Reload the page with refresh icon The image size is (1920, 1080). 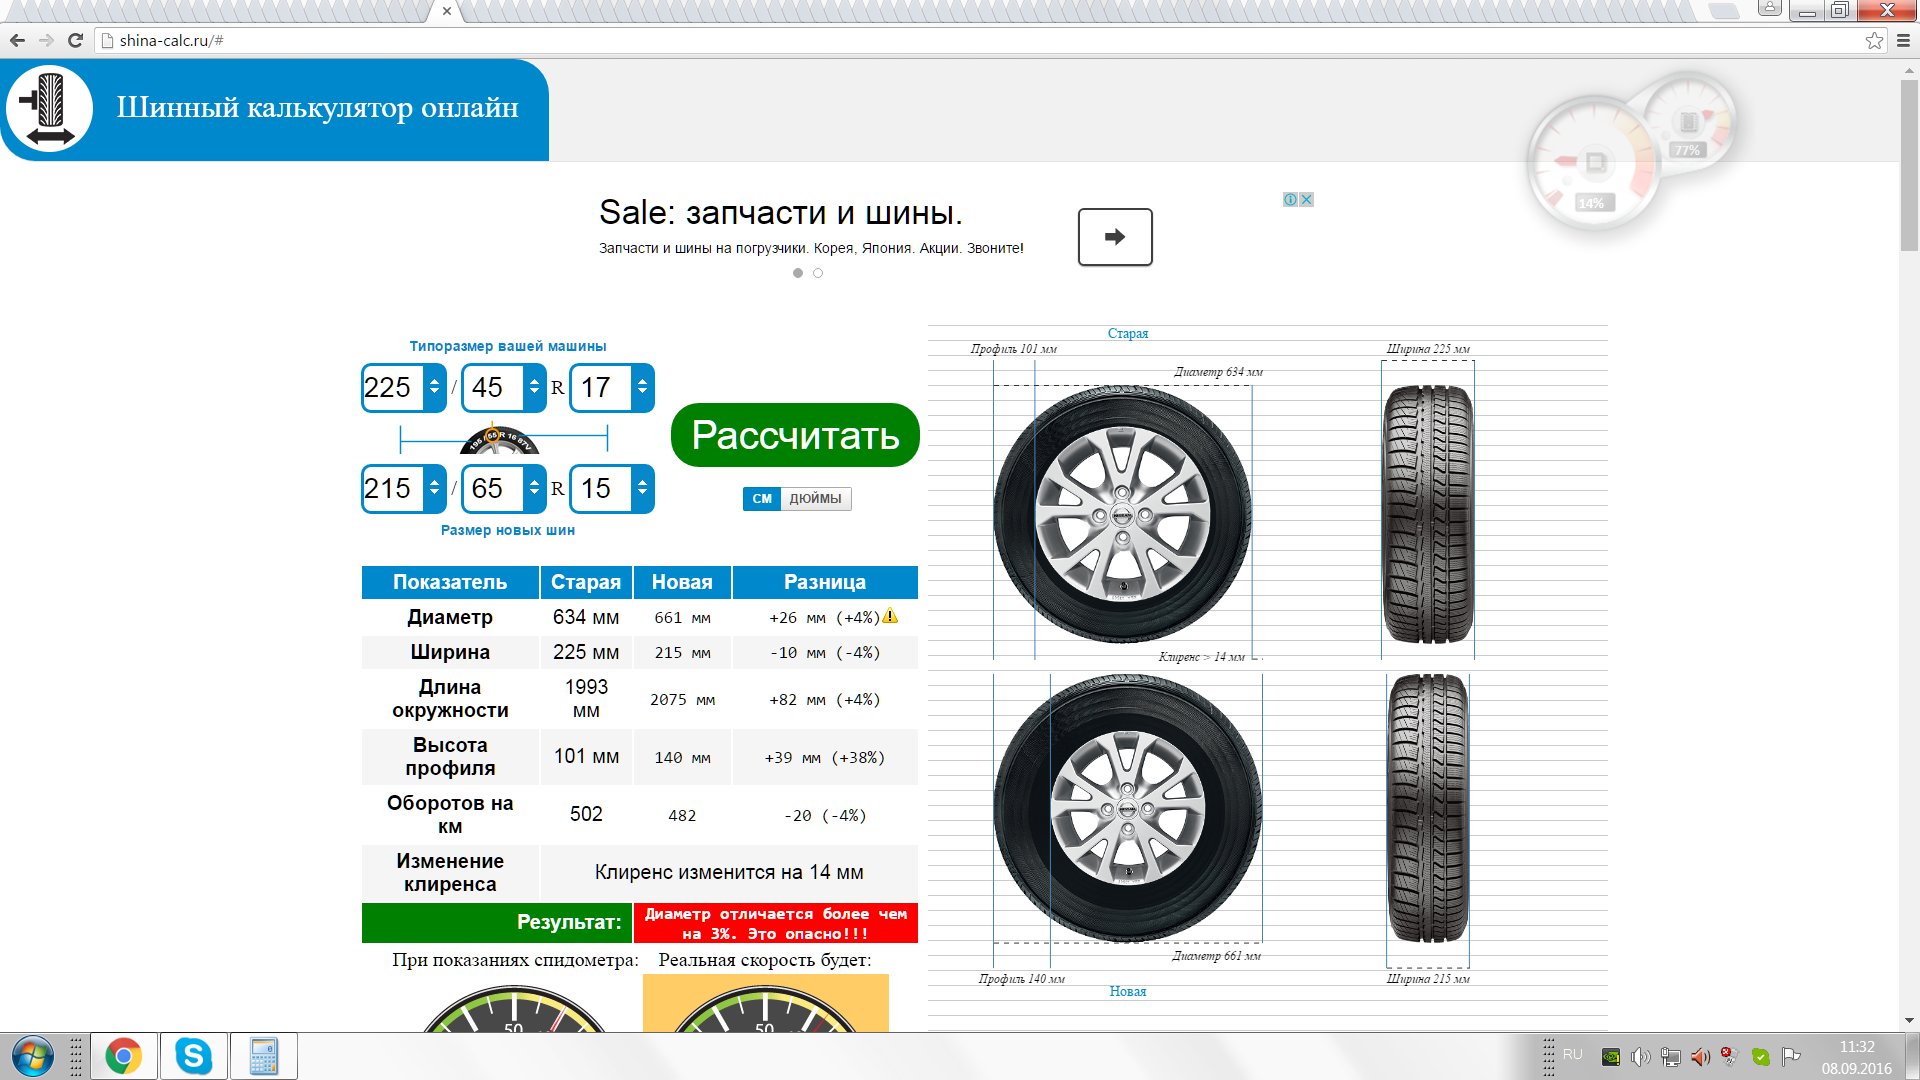(x=75, y=40)
